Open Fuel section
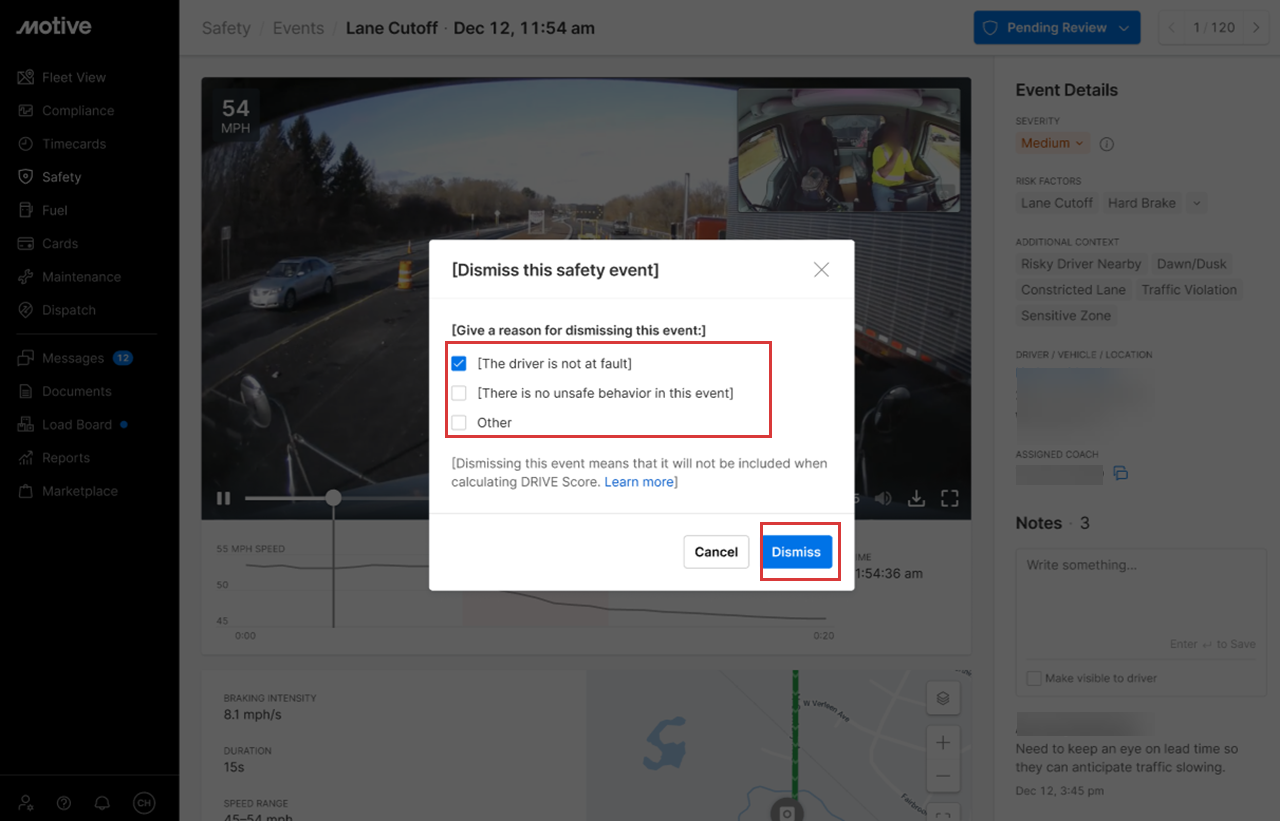 pyautogui.click(x=55, y=210)
